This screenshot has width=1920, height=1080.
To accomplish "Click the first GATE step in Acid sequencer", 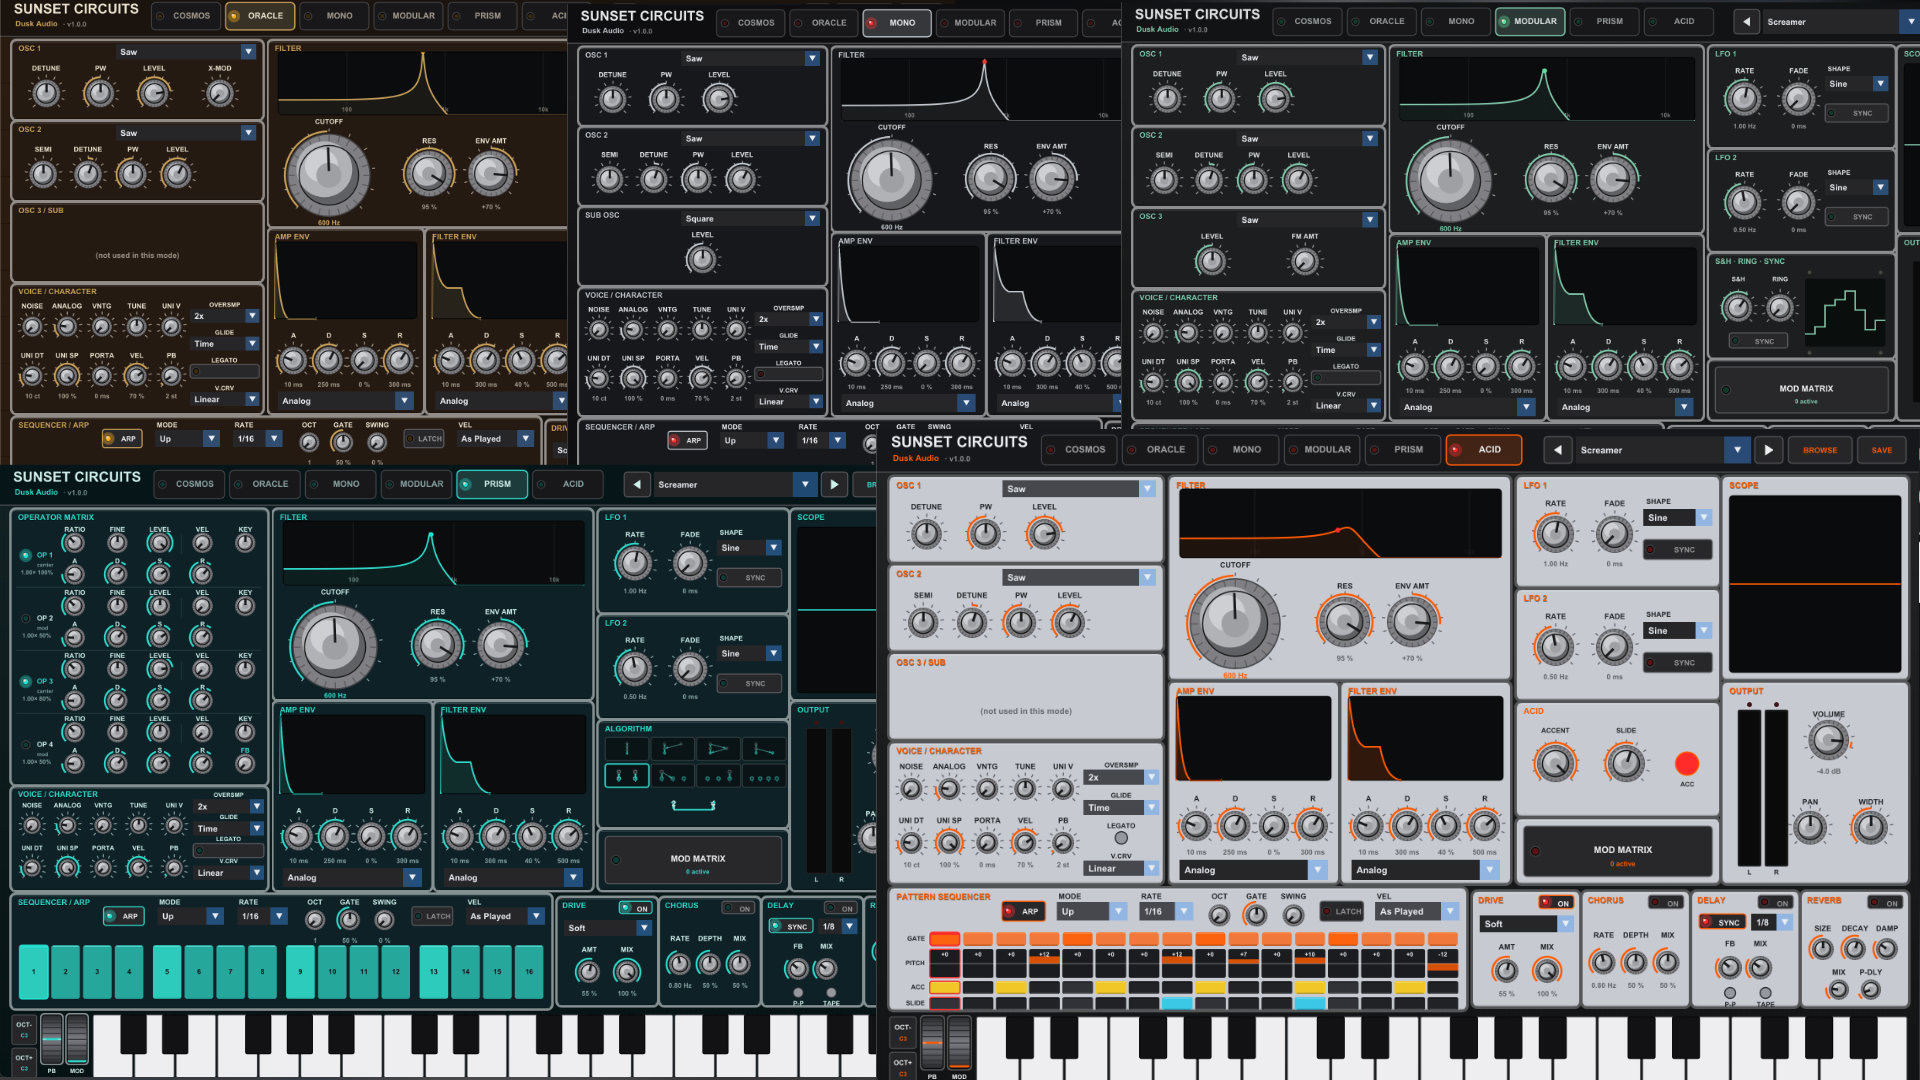I will (x=945, y=939).
